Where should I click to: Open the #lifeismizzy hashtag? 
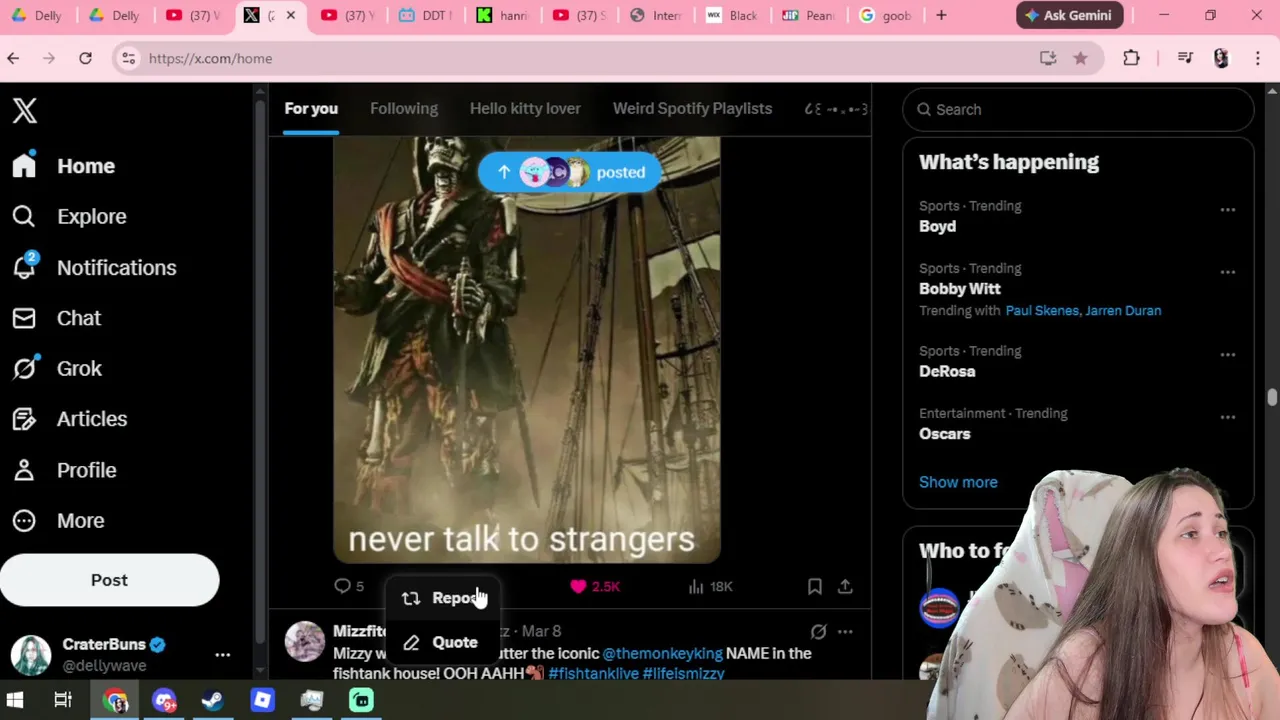[x=683, y=674]
